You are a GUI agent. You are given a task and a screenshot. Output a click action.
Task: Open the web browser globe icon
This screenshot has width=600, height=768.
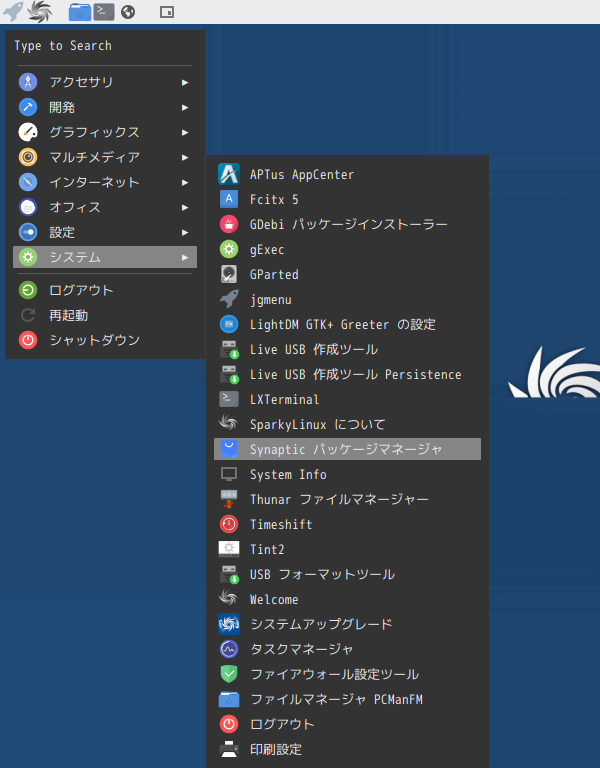pyautogui.click(x=128, y=12)
